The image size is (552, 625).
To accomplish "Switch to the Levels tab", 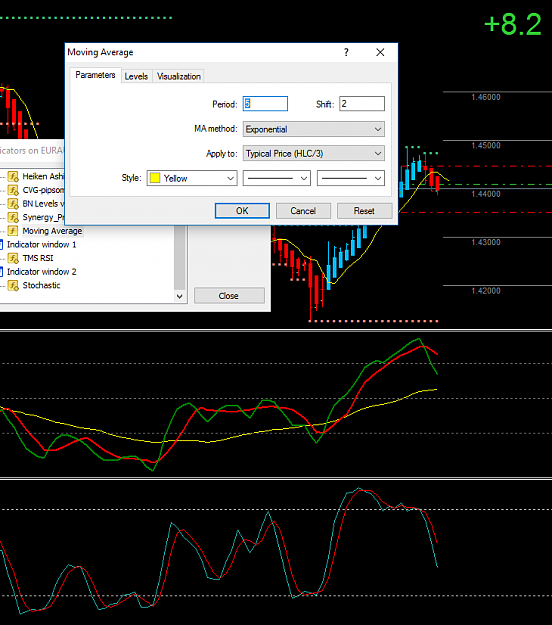I will [136, 76].
